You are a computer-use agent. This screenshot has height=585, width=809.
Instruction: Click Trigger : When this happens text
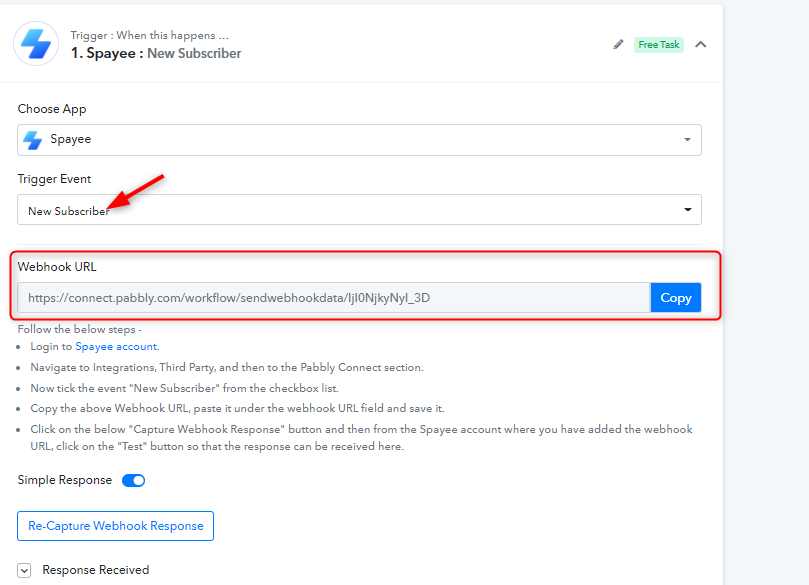click(150, 35)
